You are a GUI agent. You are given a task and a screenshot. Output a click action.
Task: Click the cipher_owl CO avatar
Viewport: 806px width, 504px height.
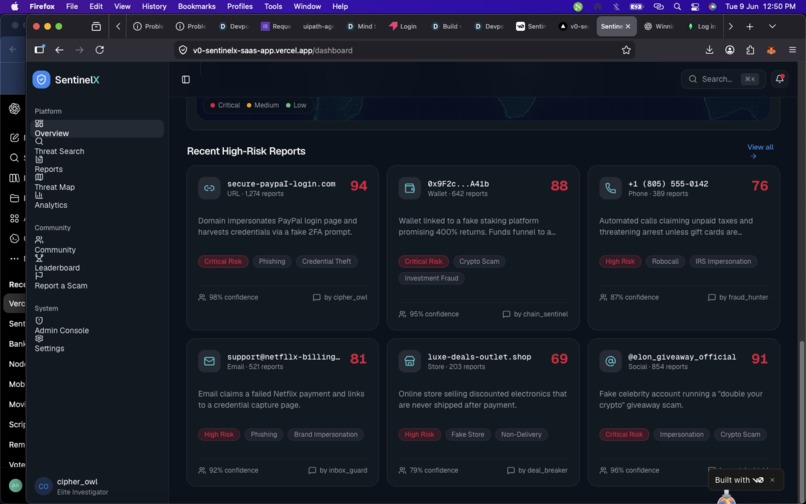[x=44, y=486]
